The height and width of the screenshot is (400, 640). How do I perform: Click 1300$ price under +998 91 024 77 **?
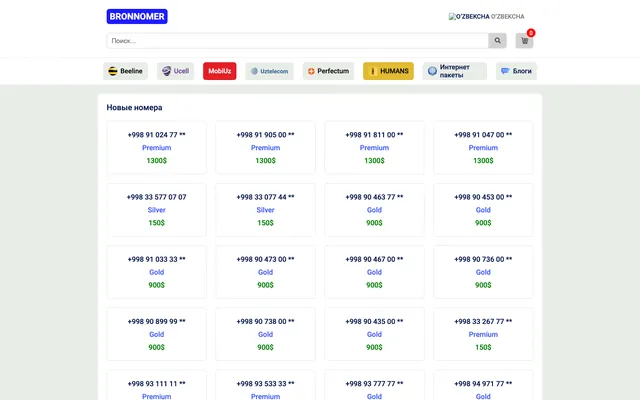(x=157, y=160)
